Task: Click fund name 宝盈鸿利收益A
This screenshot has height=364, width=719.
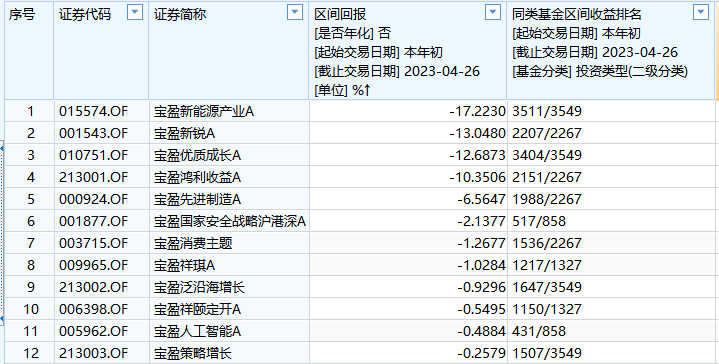Action: 198,177
